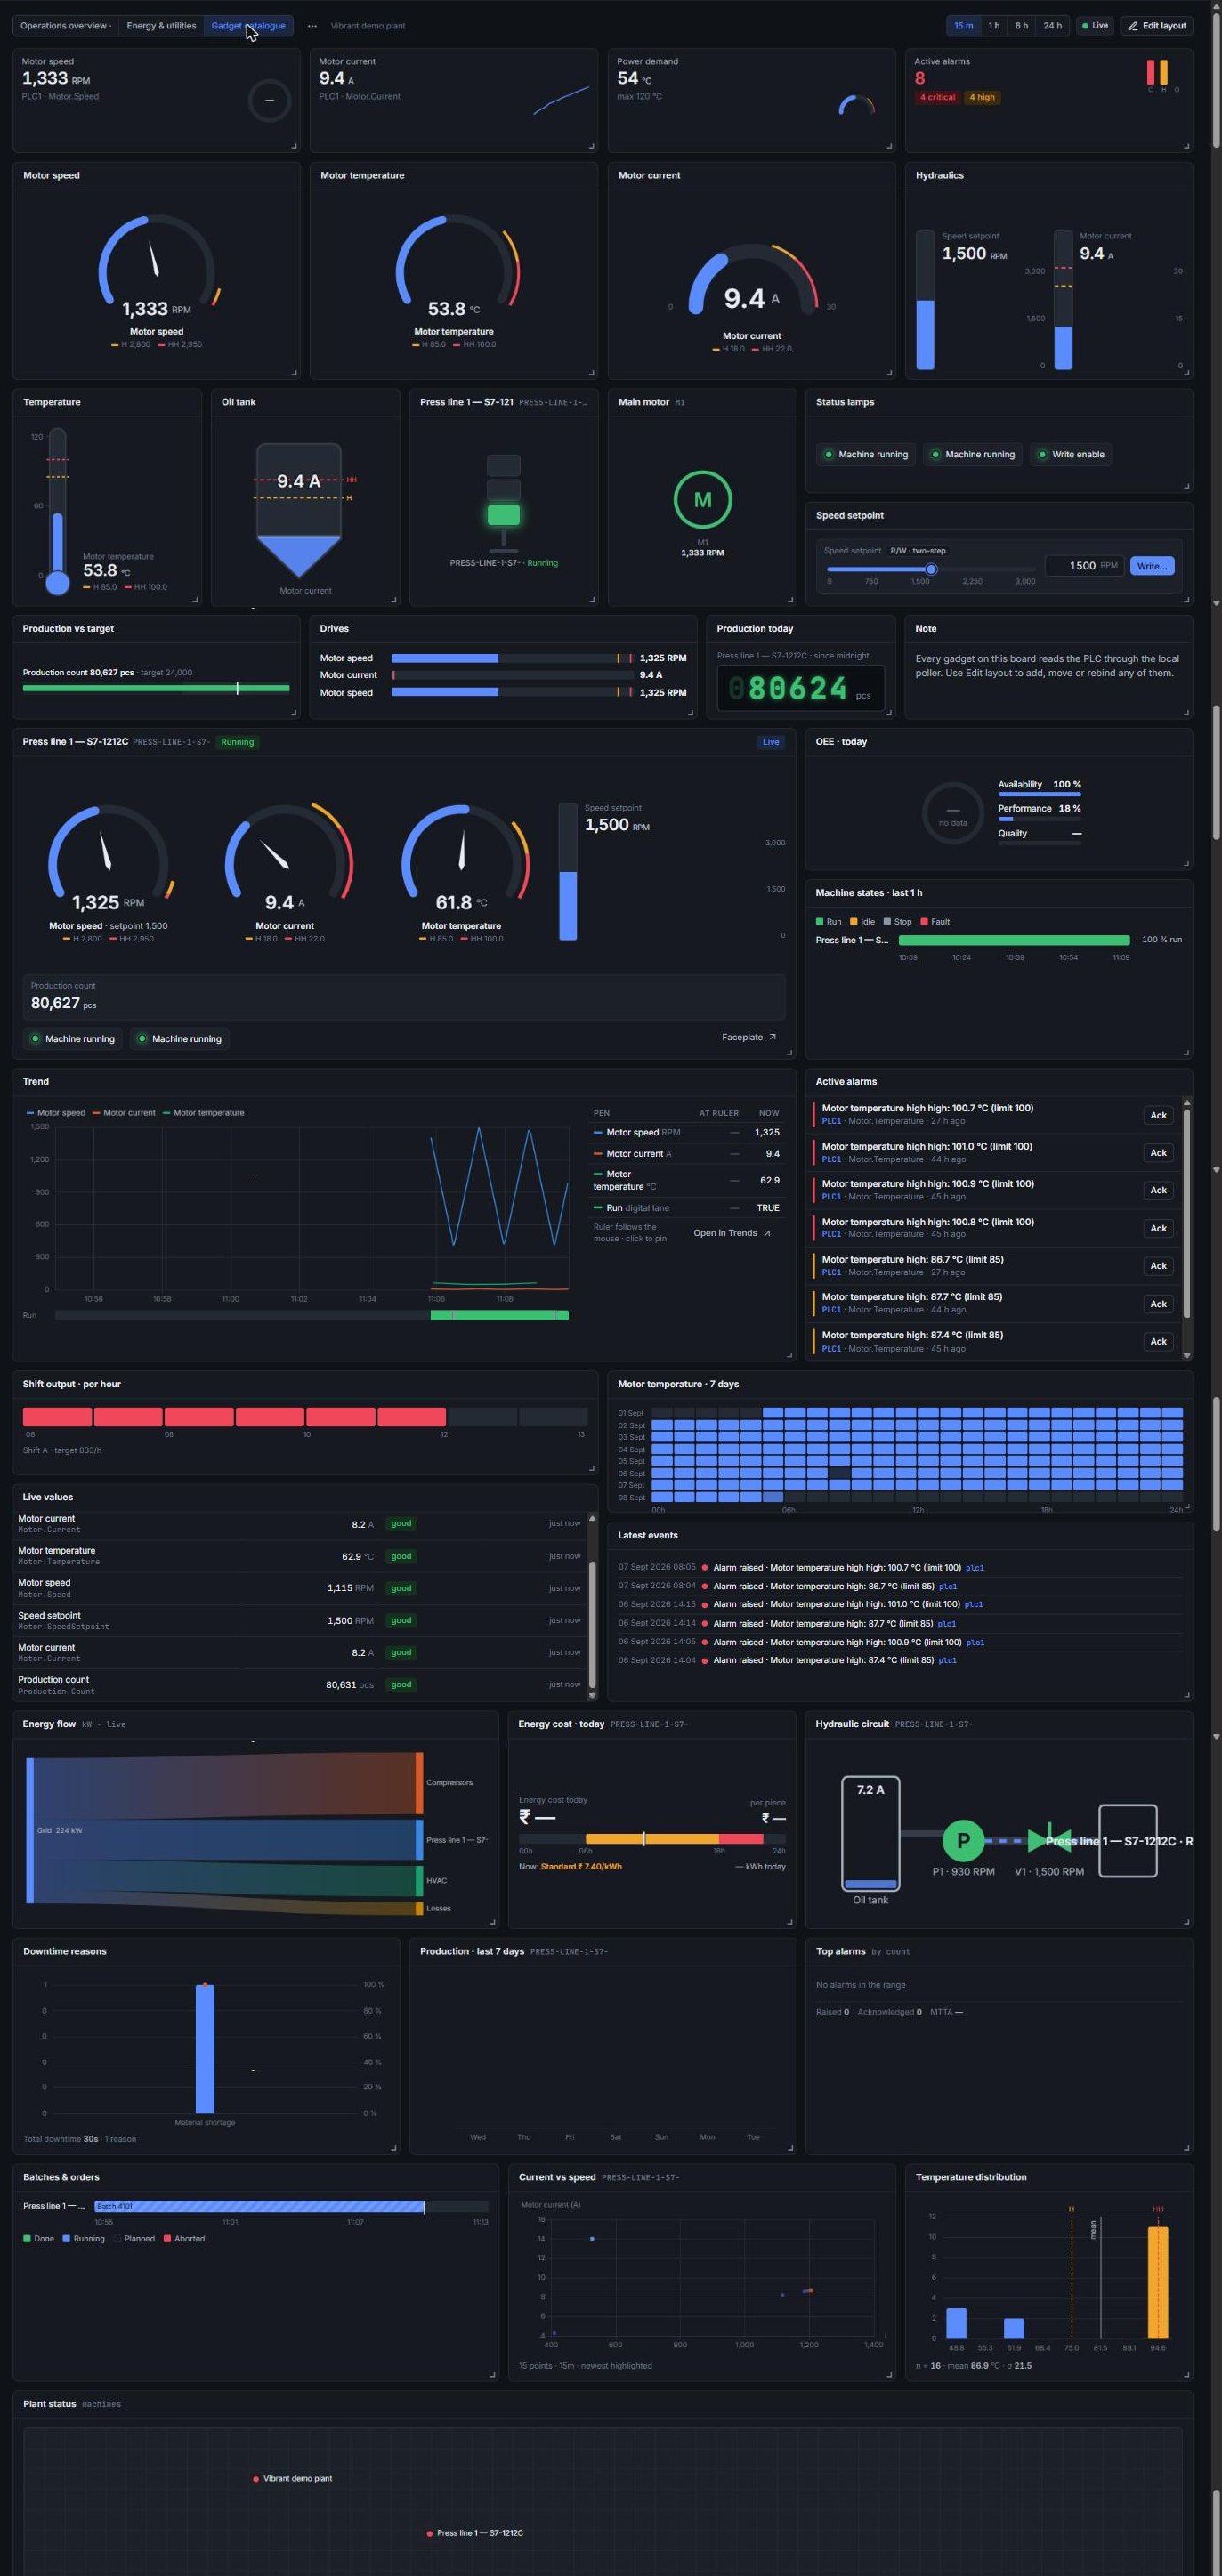1222x2576 pixels.
Task: Click the Active alarms scroll down arrow
Action: coord(1187,1355)
